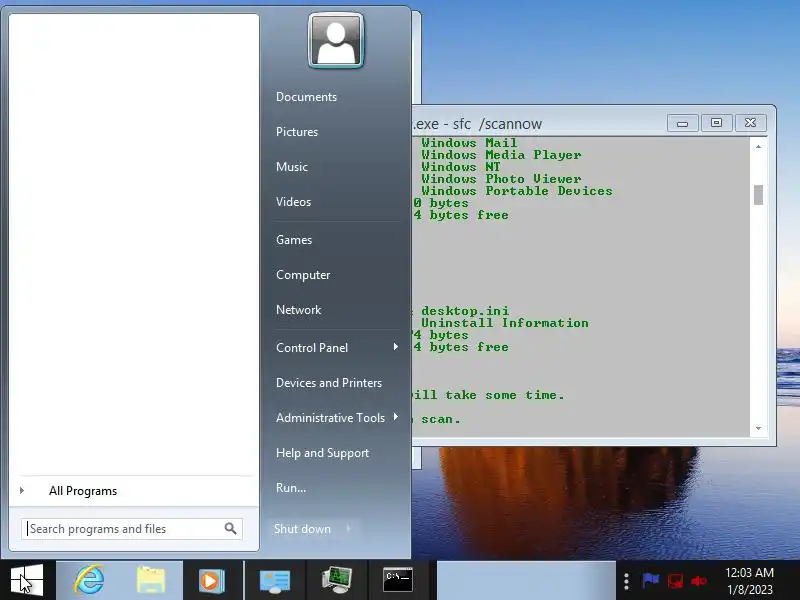Click the search magnifier icon
Screen dimensions: 800x600
(231, 529)
